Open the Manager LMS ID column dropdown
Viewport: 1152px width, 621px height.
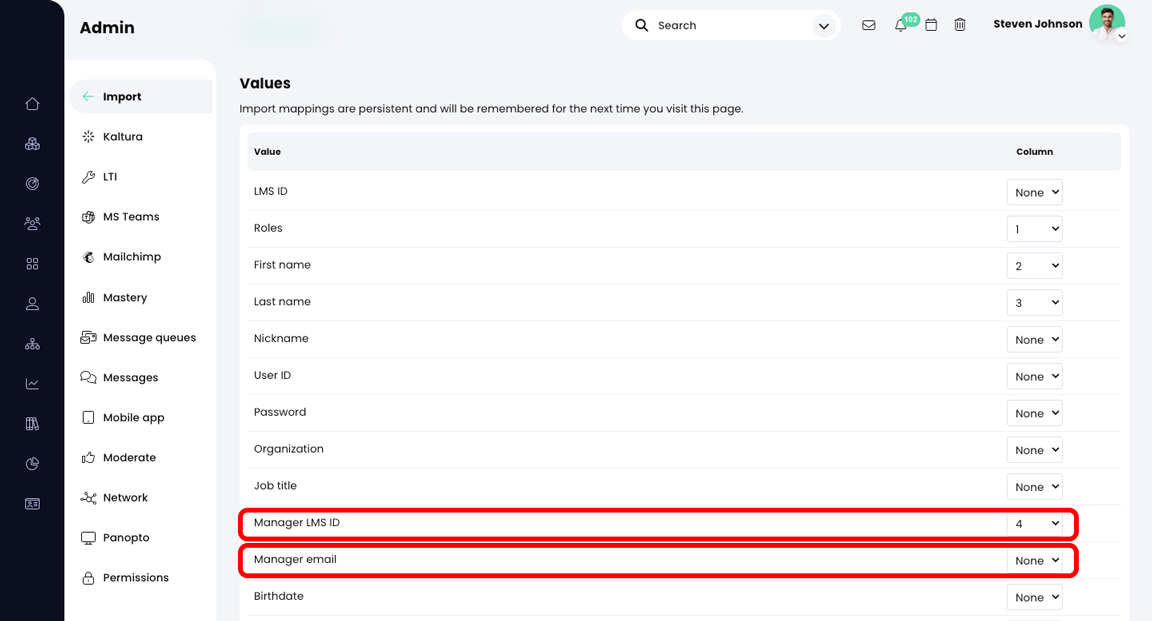[1034, 523]
